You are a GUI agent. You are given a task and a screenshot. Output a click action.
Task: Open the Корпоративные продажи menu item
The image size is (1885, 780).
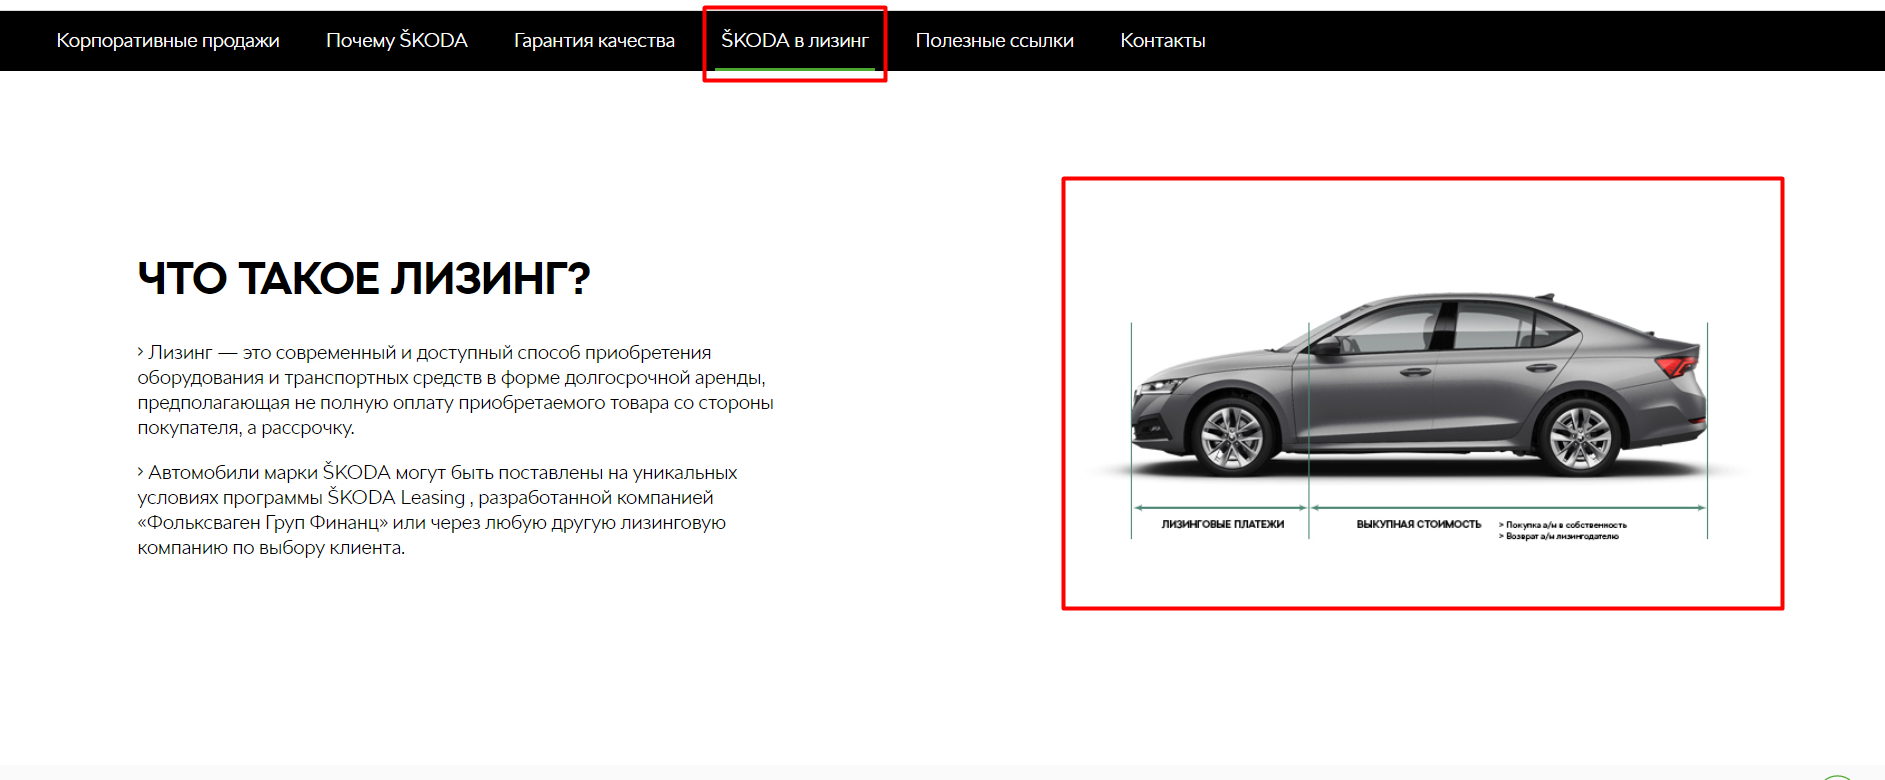(168, 41)
